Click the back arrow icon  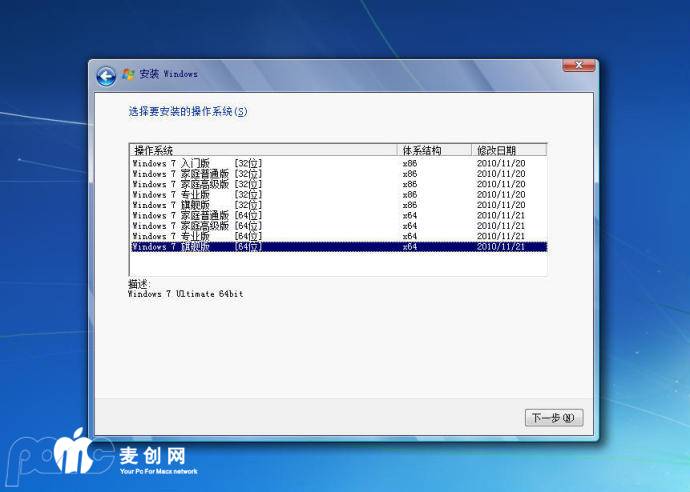[106, 76]
